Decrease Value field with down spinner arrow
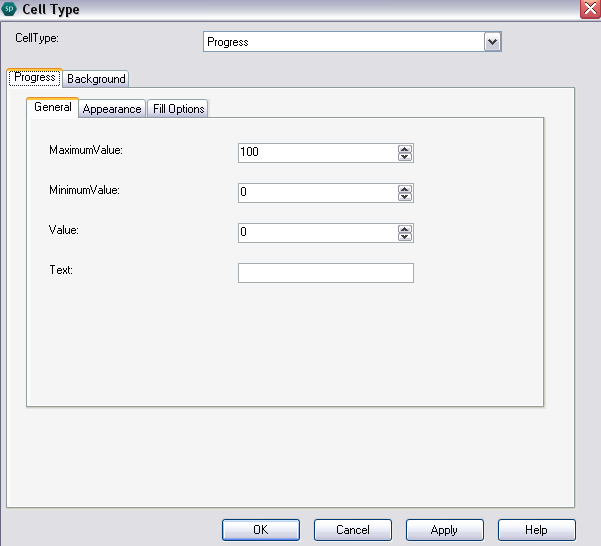 405,237
